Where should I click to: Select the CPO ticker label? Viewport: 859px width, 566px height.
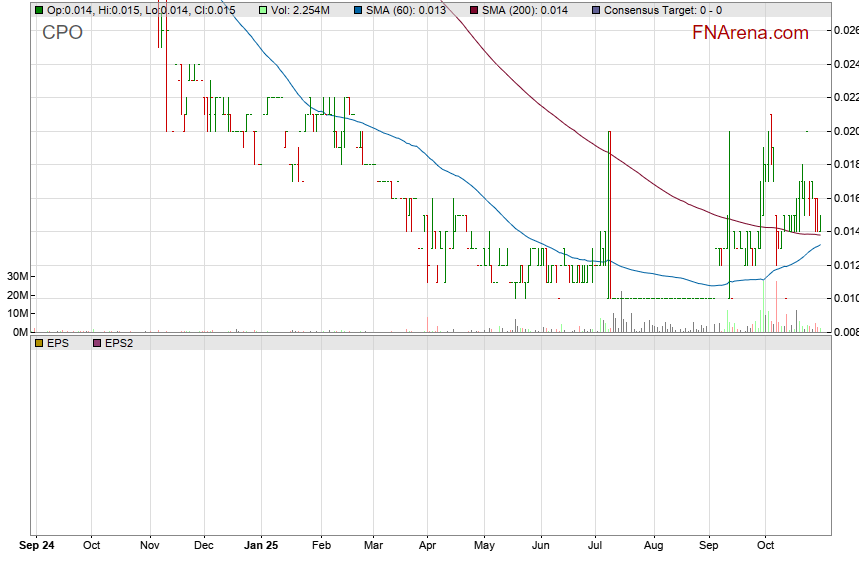(62, 33)
